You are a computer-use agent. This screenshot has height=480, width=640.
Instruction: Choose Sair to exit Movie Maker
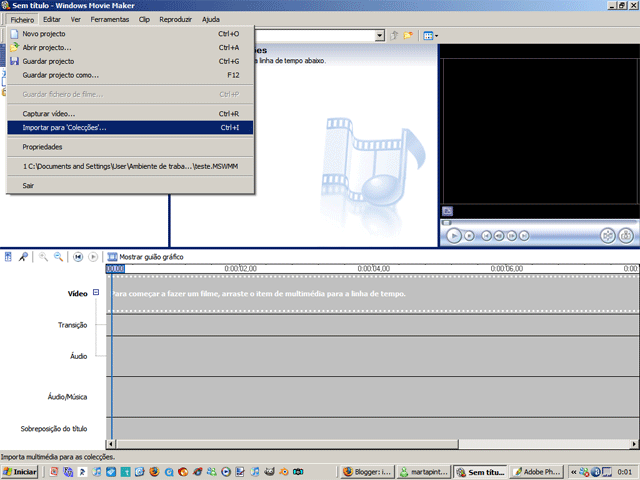130,186
